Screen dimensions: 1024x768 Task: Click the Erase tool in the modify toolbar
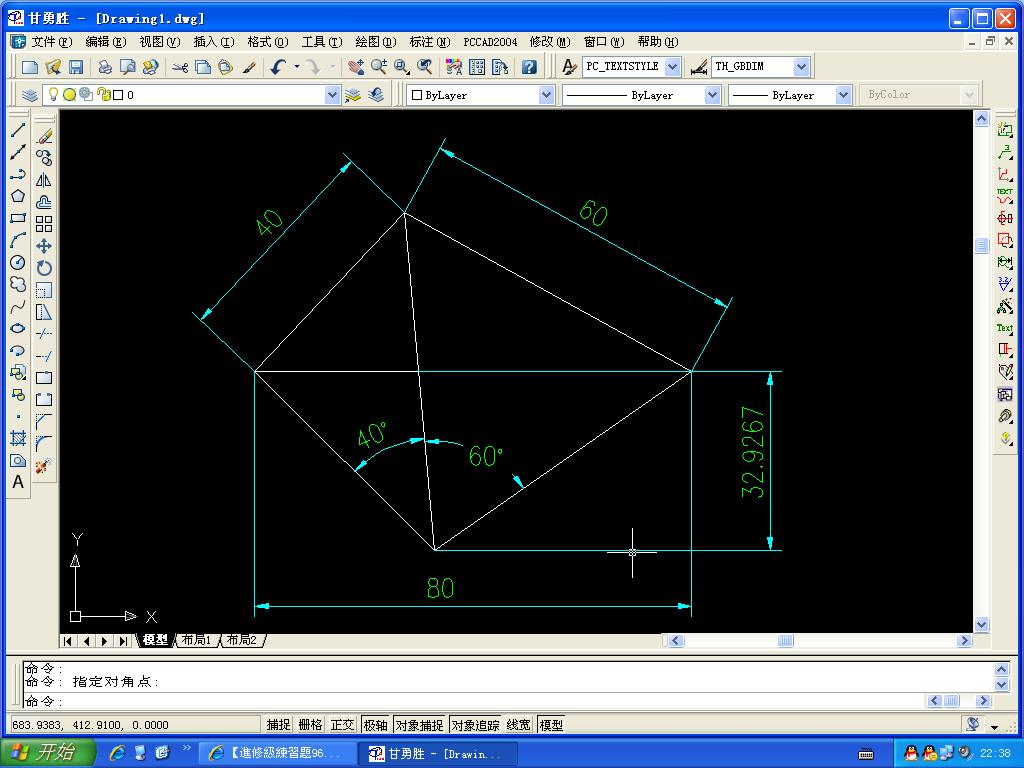coord(44,136)
